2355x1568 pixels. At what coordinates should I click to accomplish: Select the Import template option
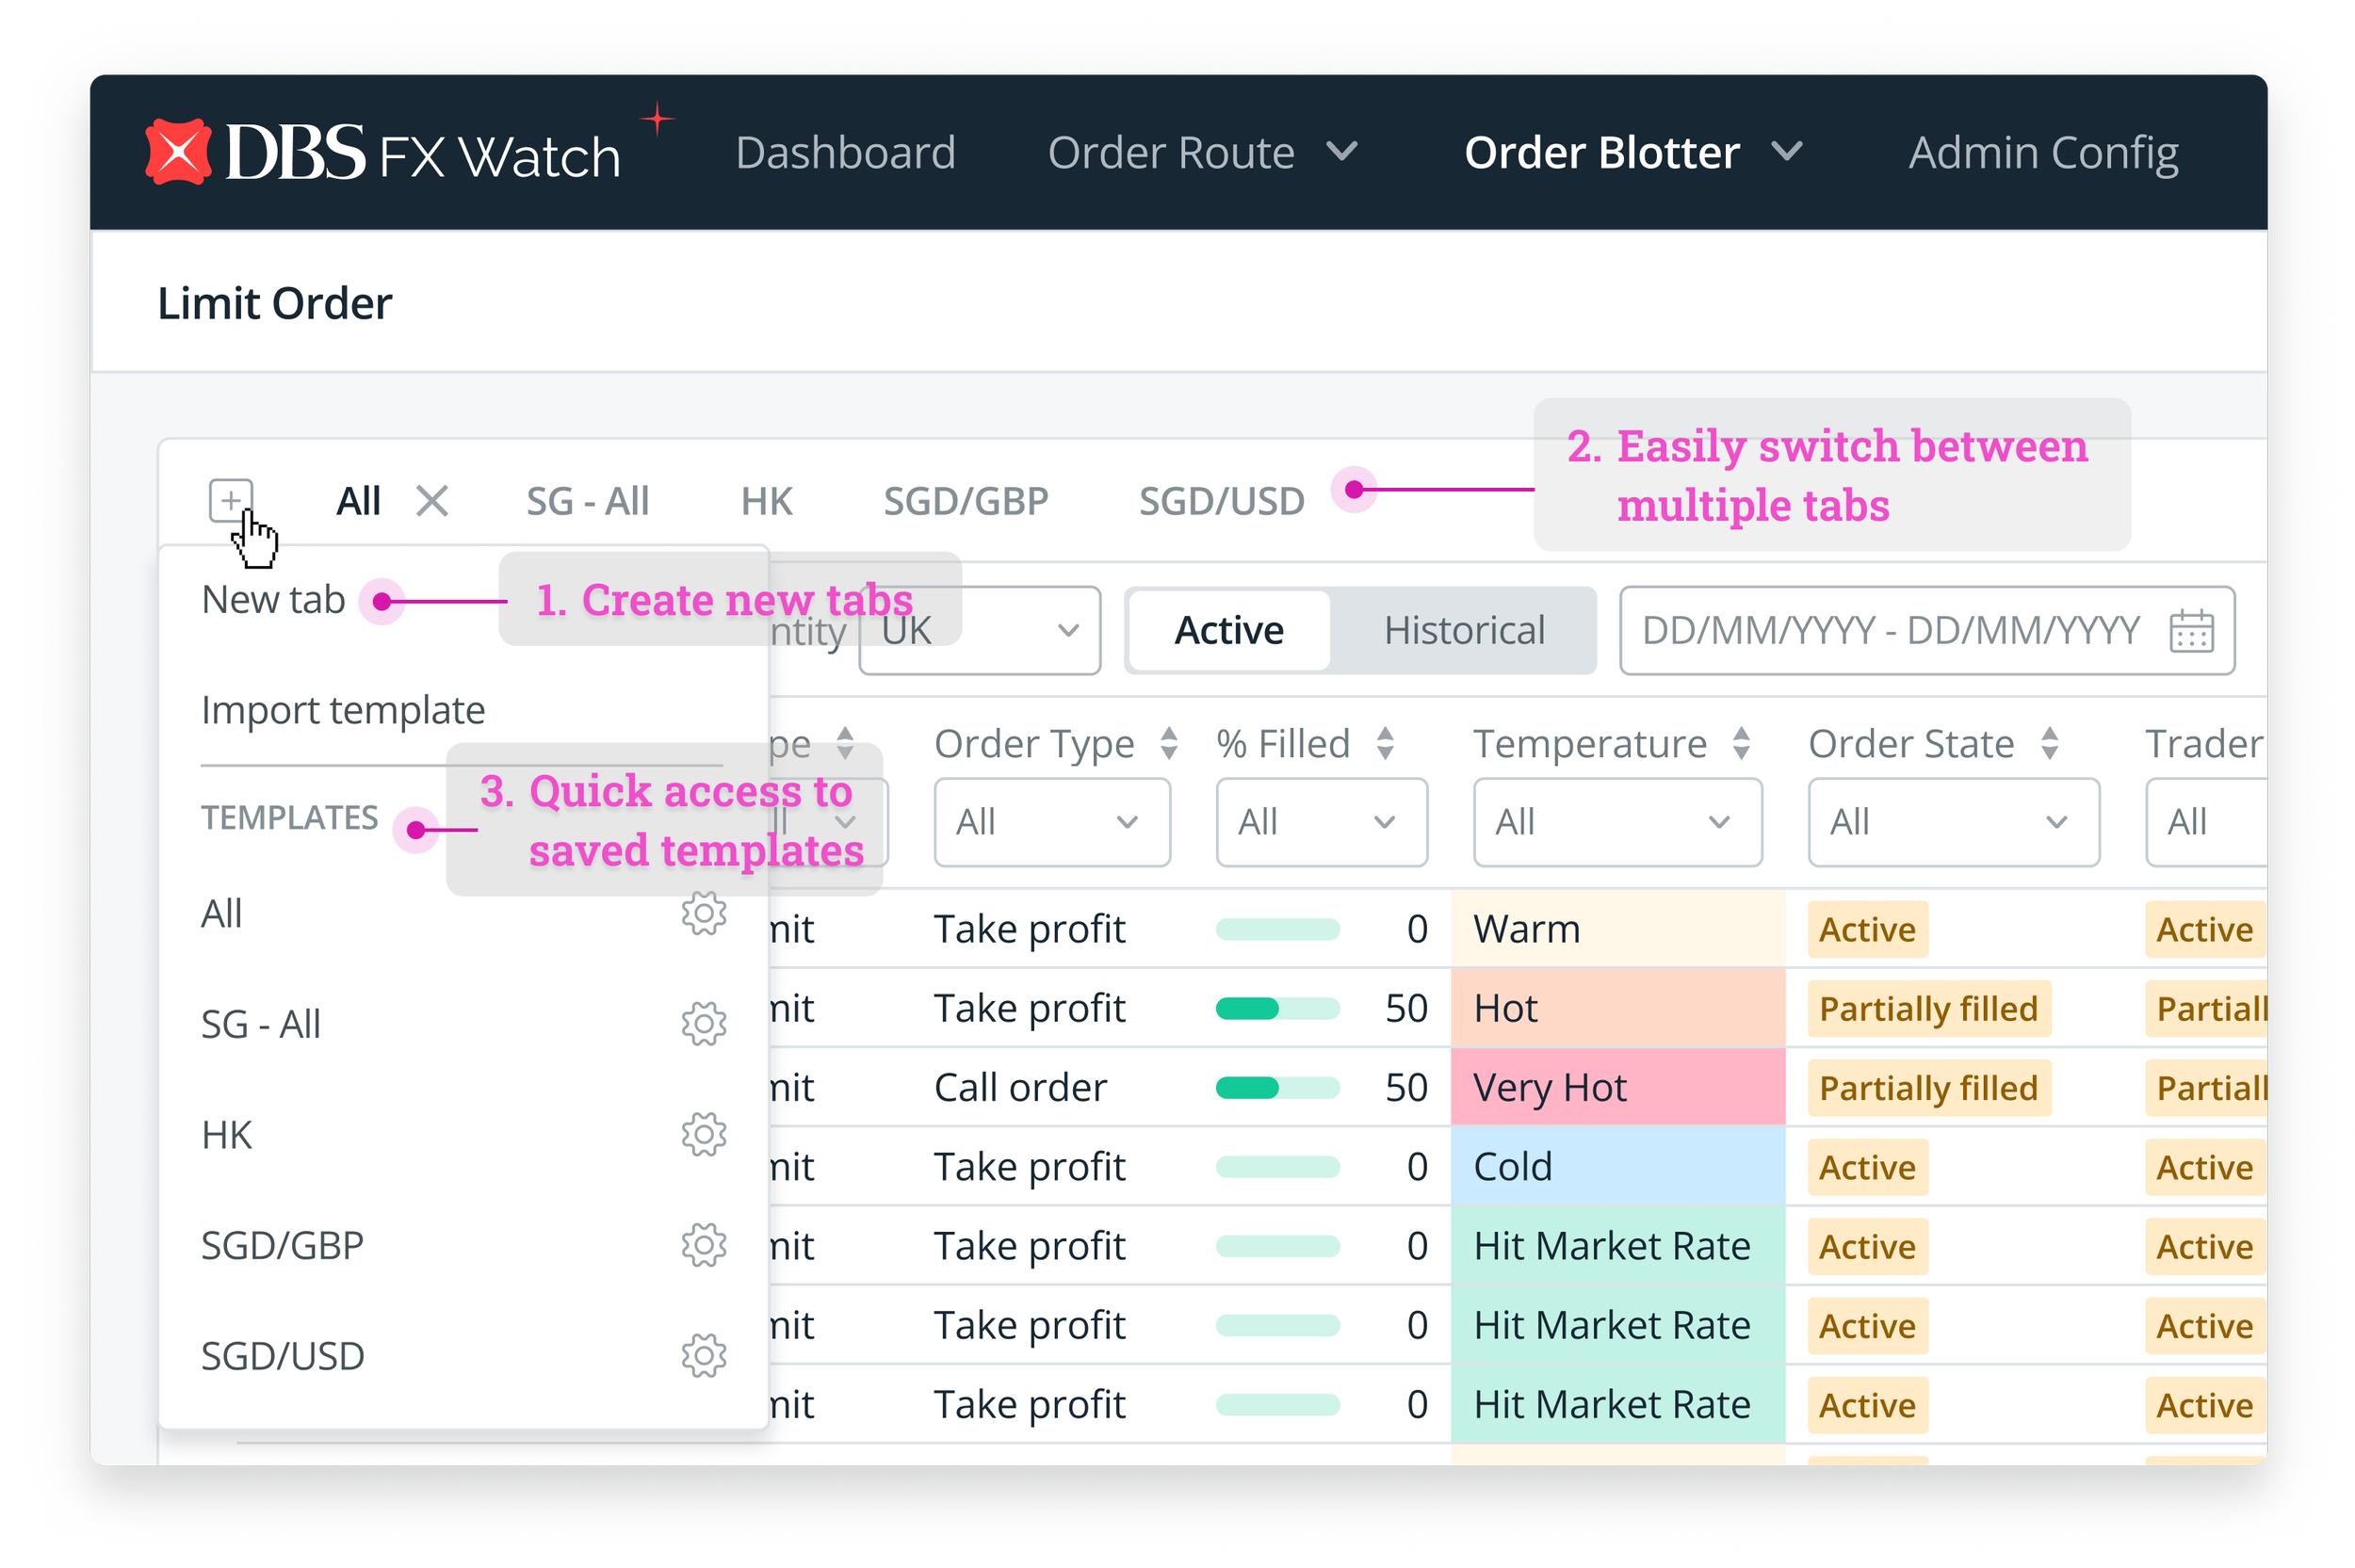343,710
